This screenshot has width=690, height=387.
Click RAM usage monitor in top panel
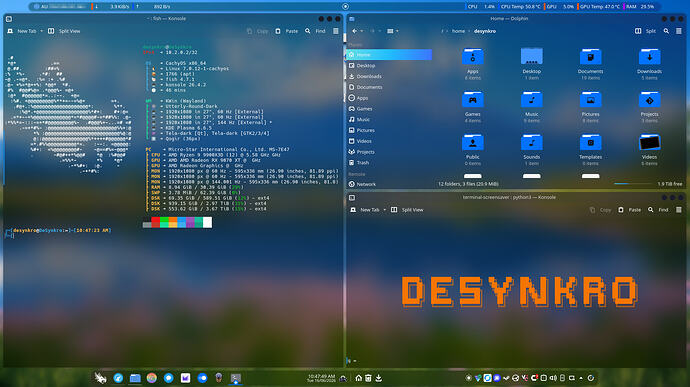pos(640,7)
